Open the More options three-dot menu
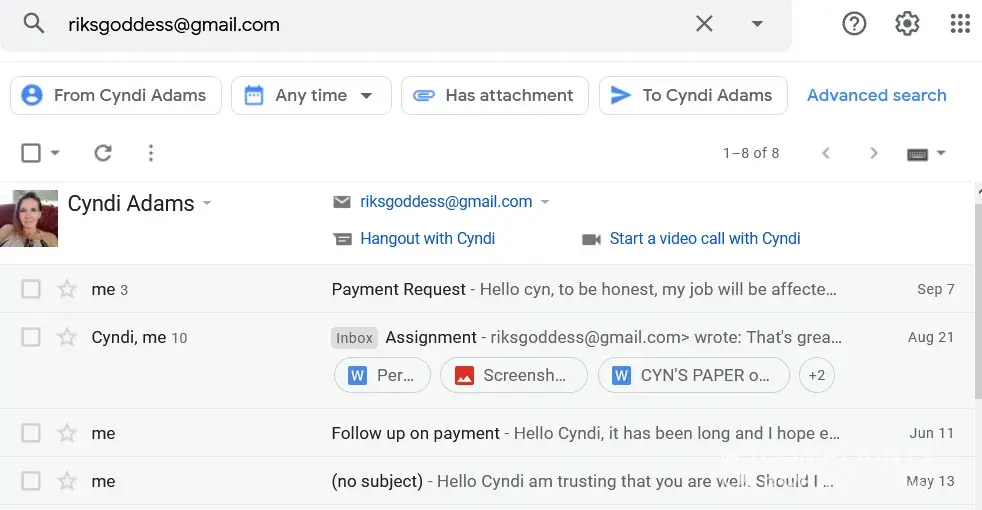982x510 pixels. point(151,153)
